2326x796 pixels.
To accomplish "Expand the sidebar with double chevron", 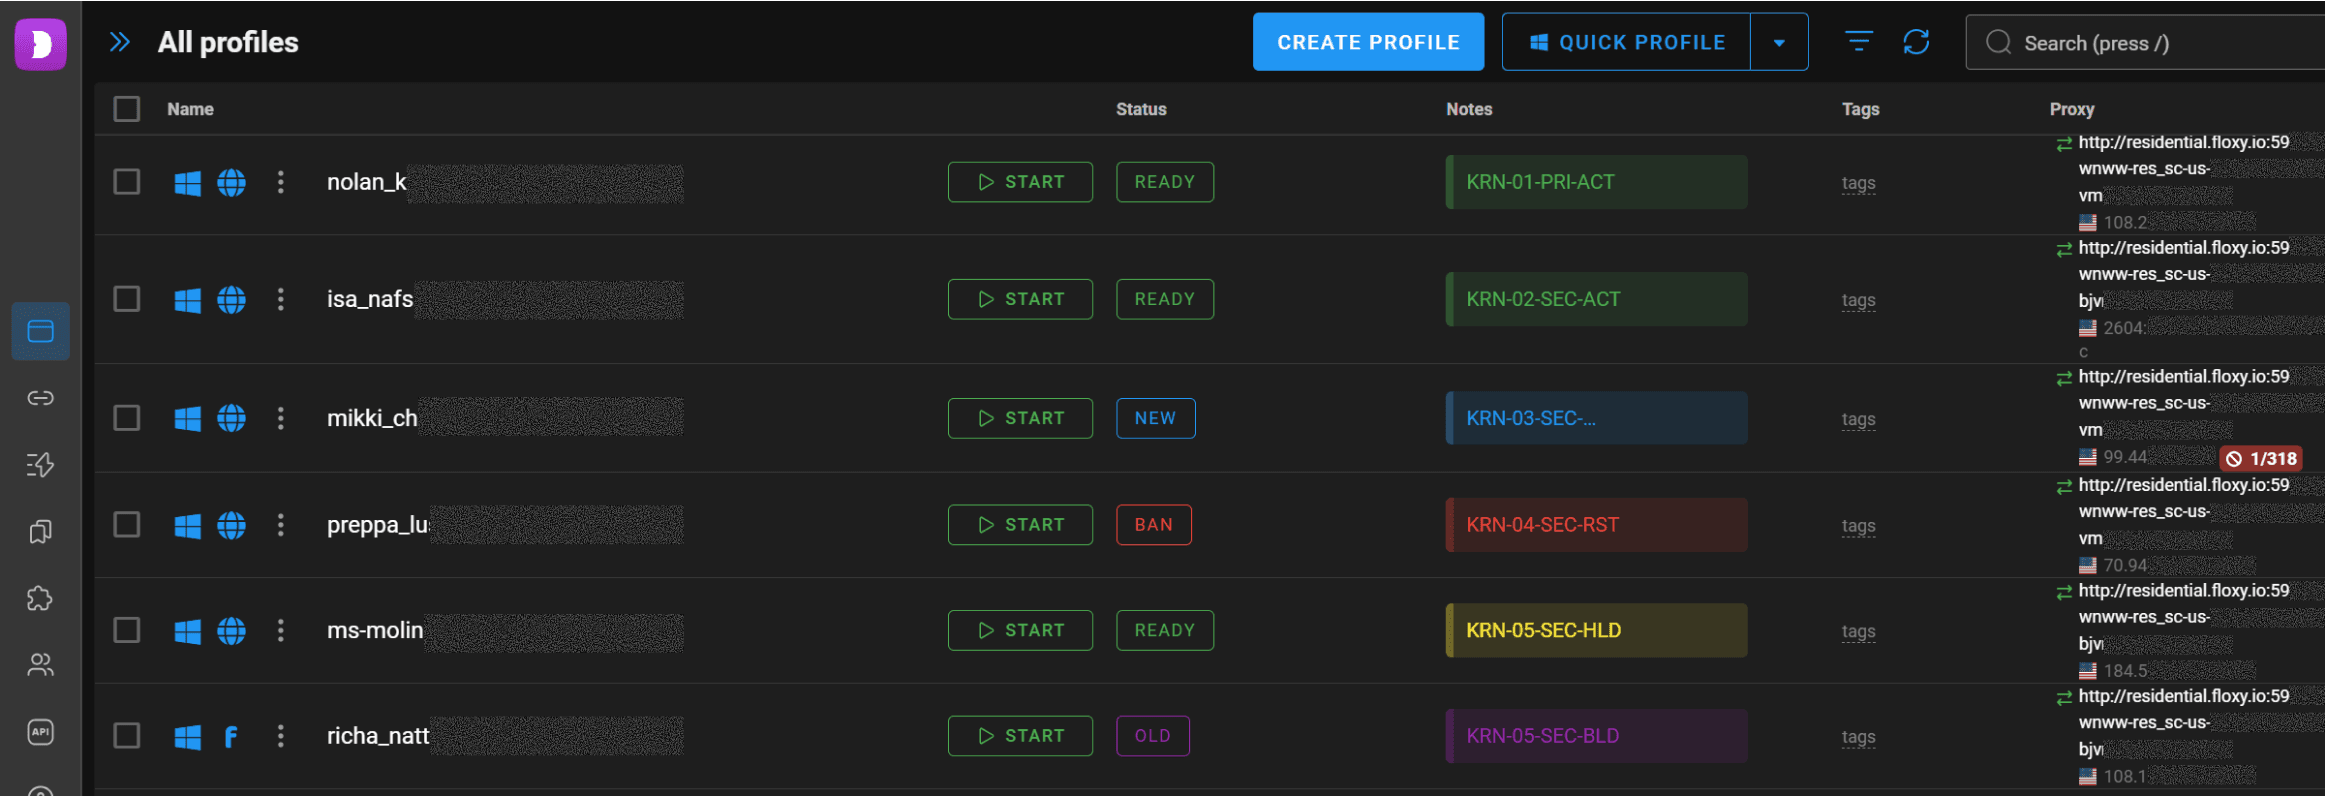I will click(x=120, y=42).
